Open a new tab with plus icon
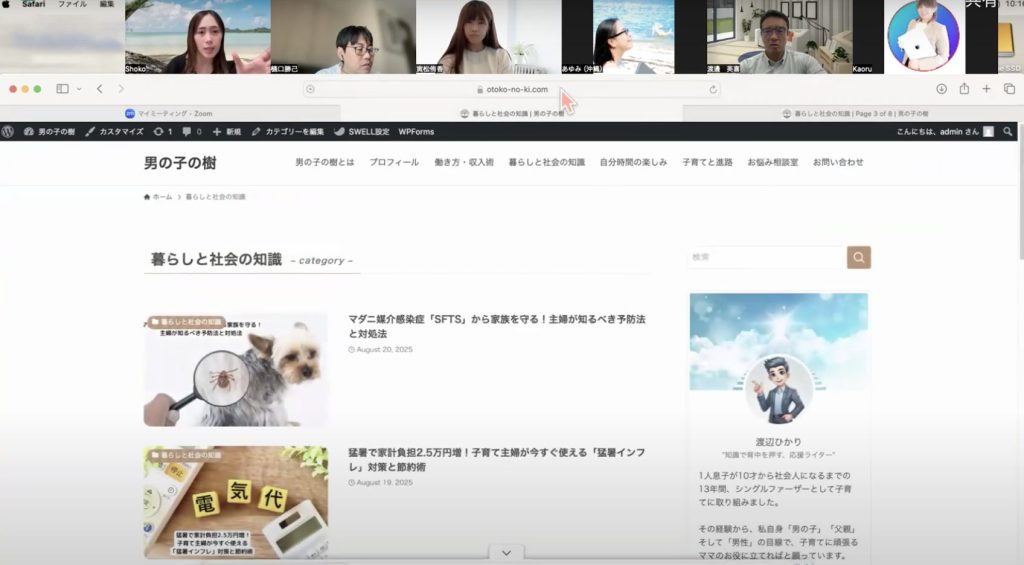The height and width of the screenshot is (565, 1024). pos(986,89)
